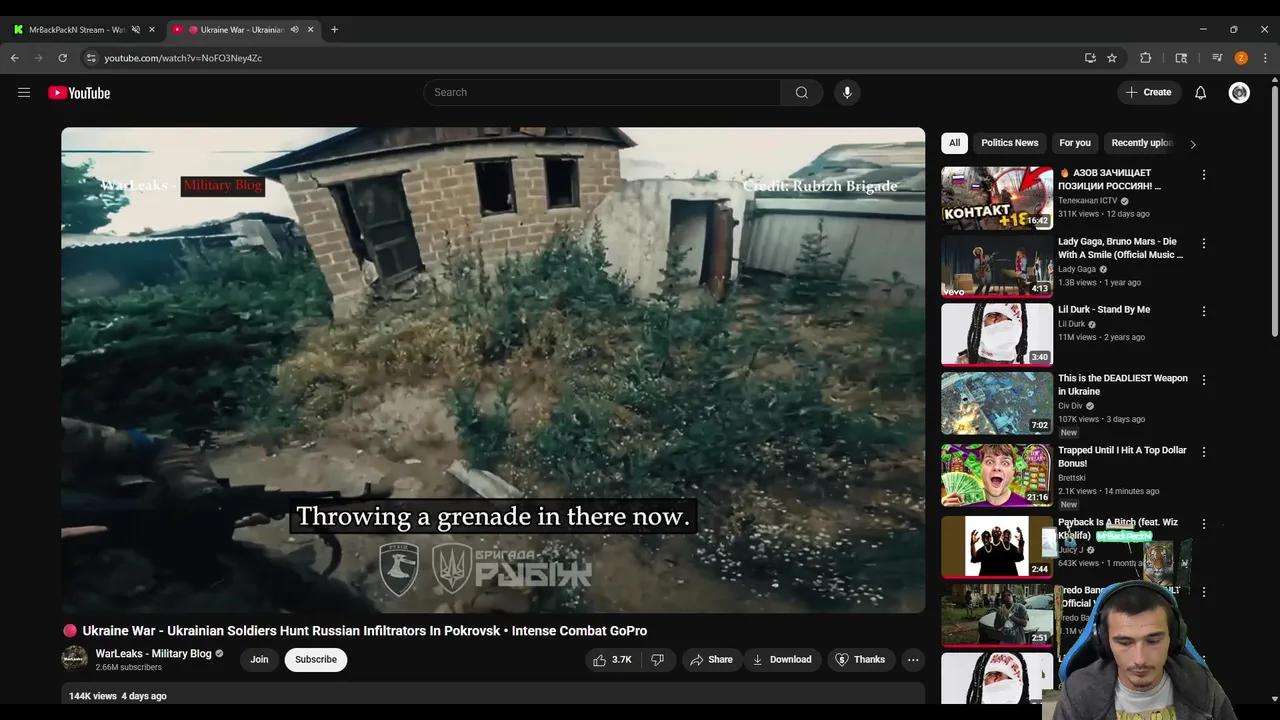Open the browser extensions puzzle icon
Screen dimensions: 1280x720
[1146, 58]
